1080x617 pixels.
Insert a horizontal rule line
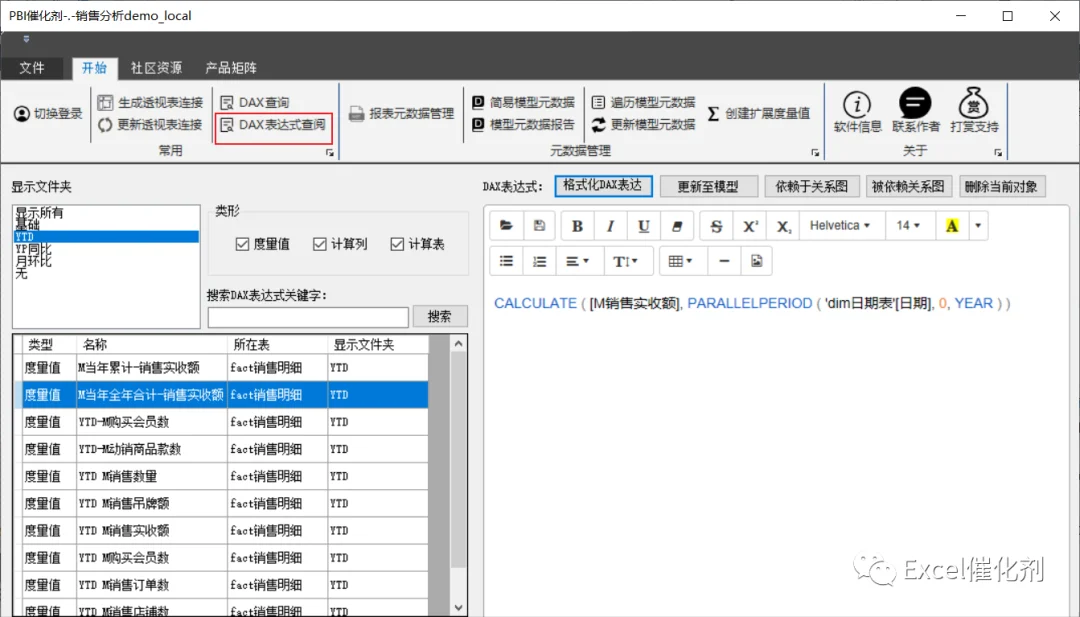(724, 261)
